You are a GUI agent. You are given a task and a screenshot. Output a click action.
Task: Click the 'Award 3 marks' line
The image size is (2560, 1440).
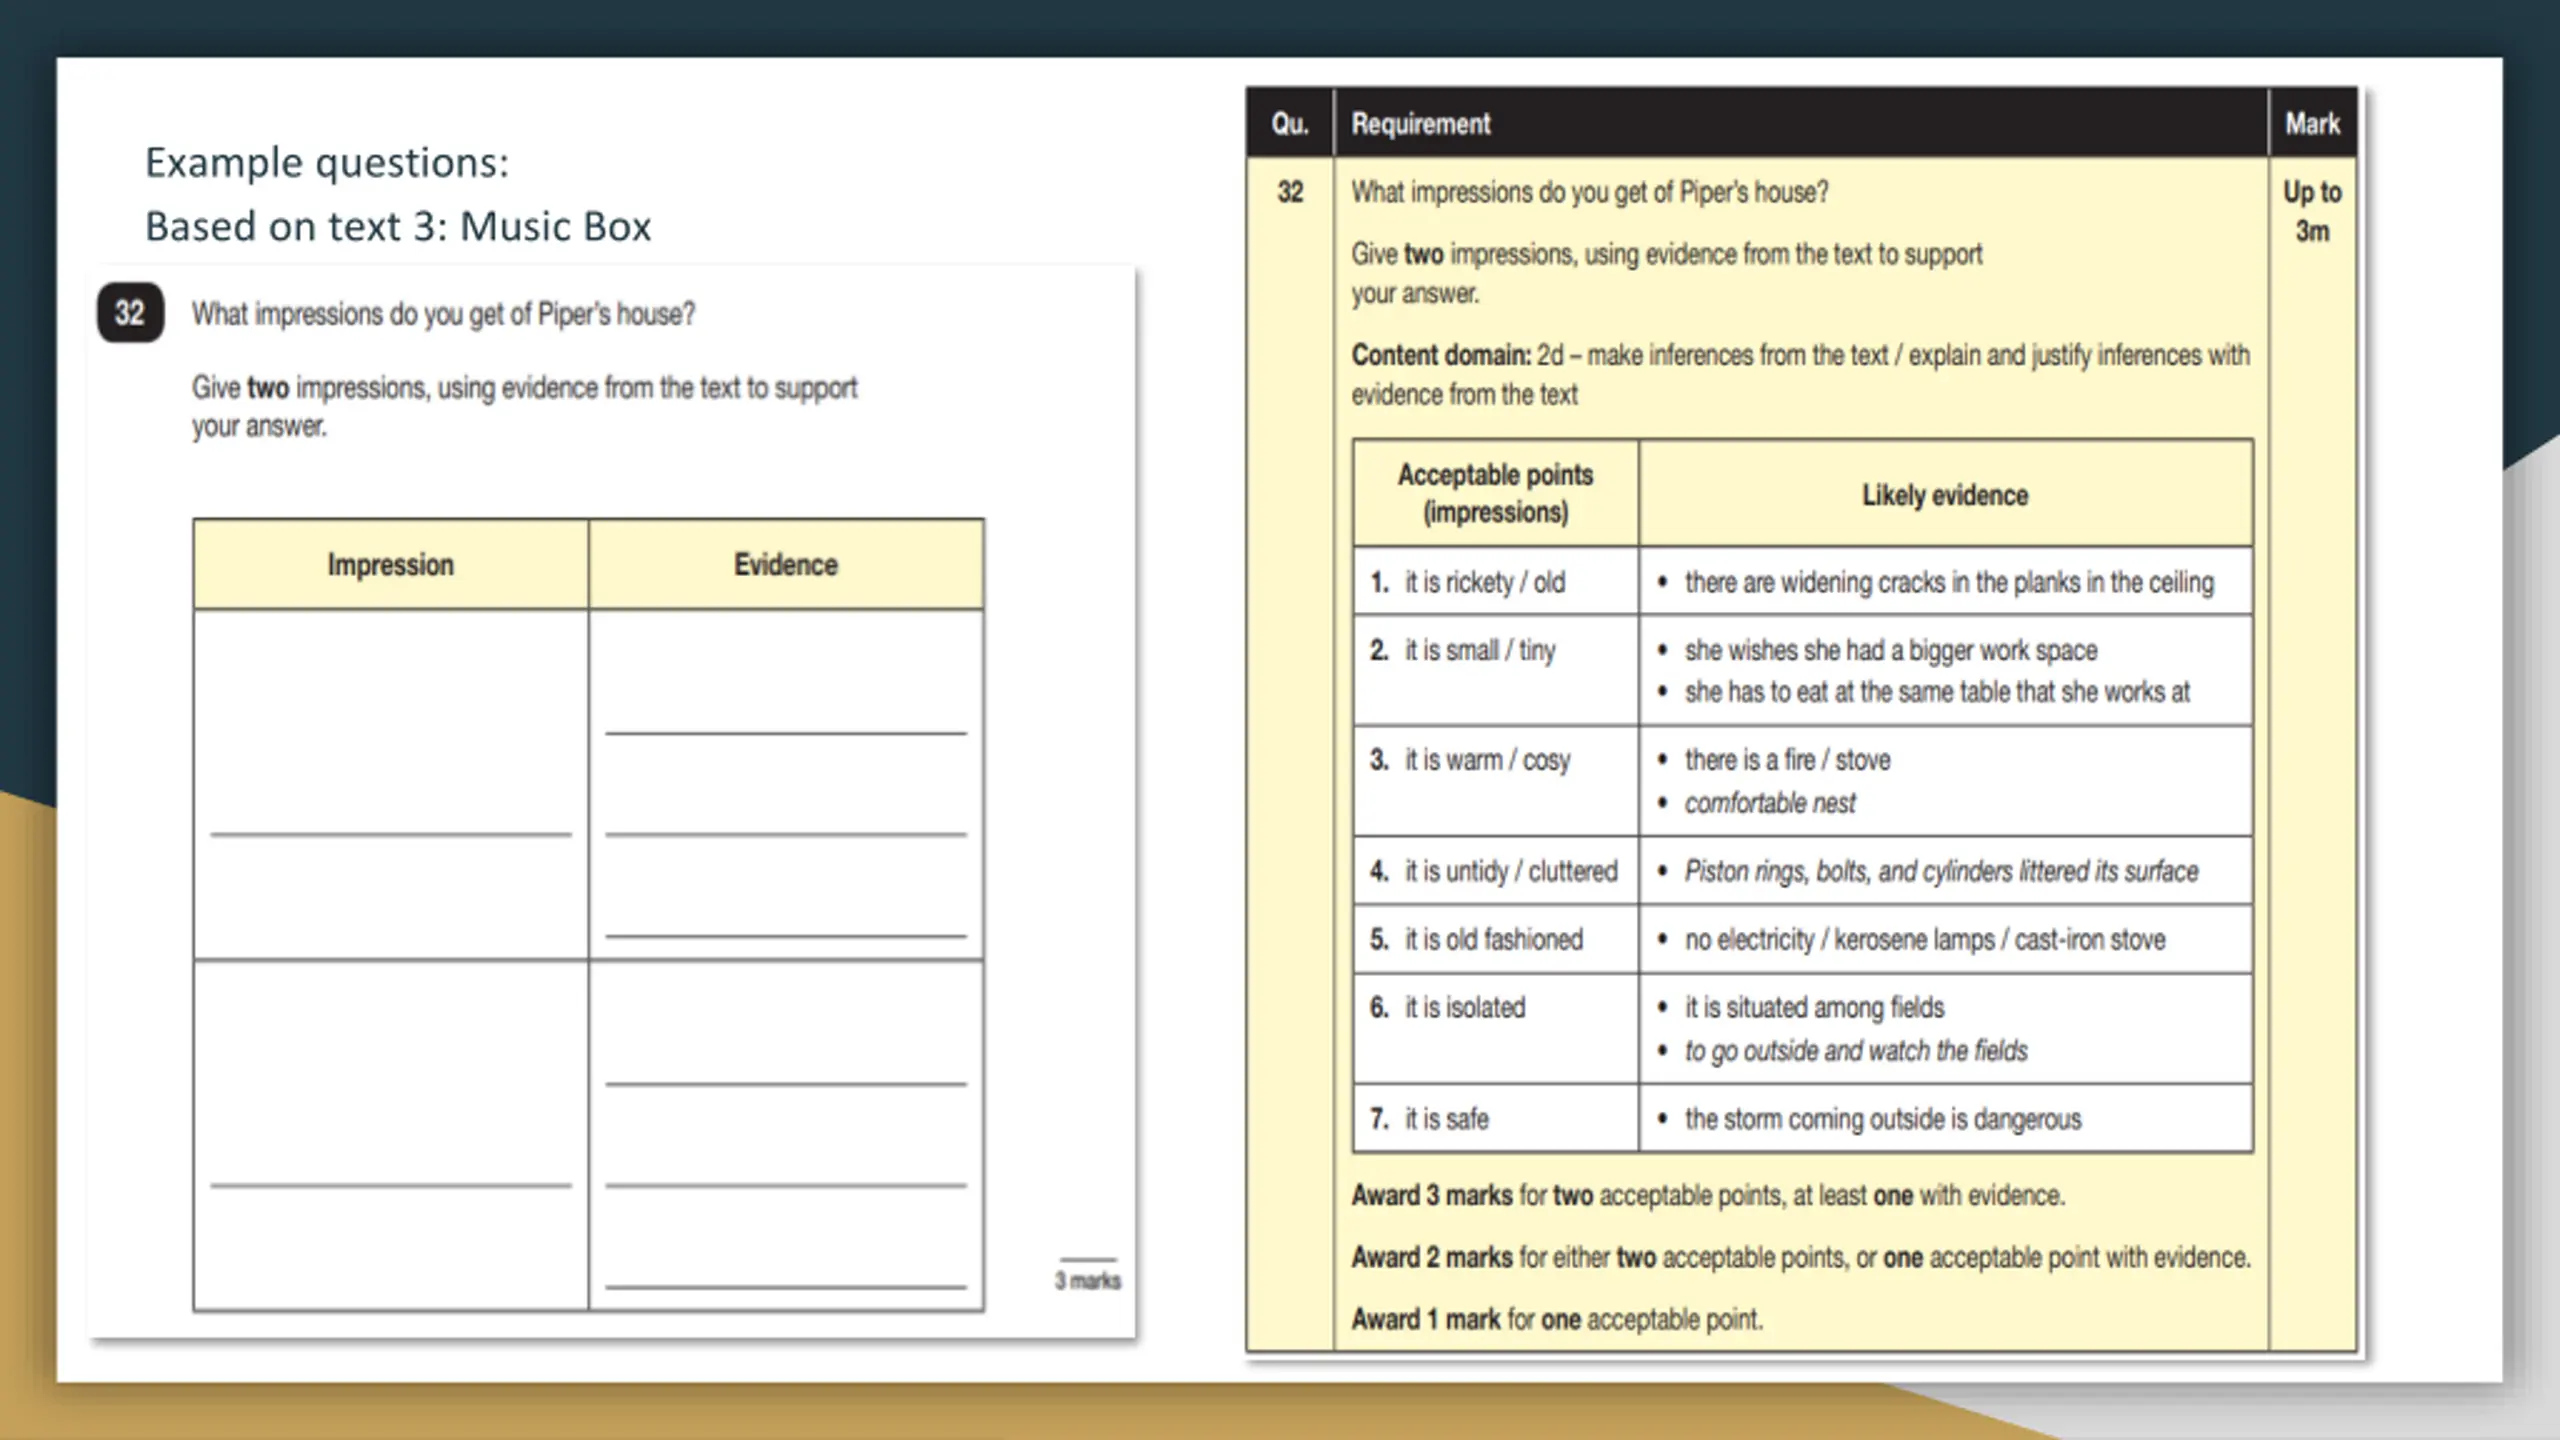1708,1196
